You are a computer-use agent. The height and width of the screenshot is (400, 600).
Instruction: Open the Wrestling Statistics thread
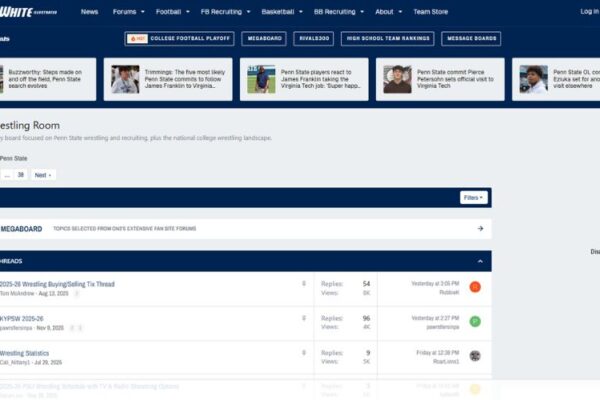(24, 353)
